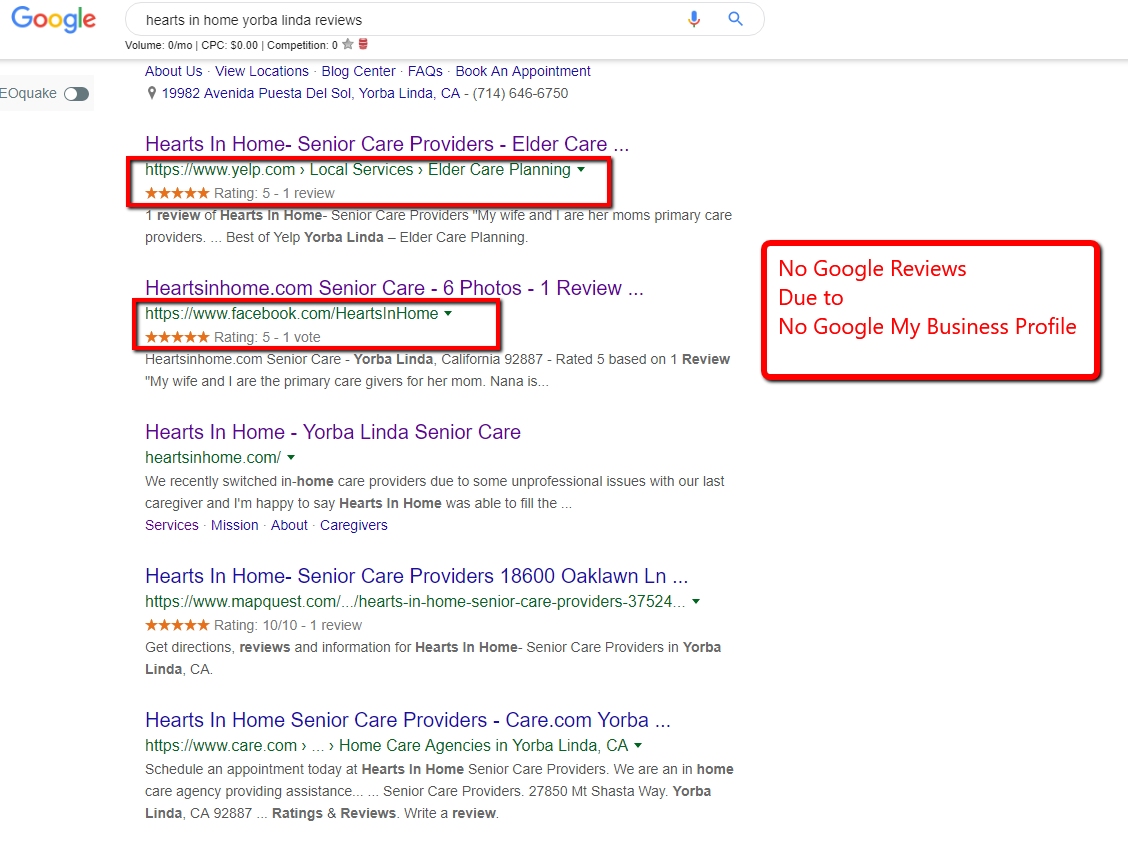Click the facebook.com/HeartsInHome URL text
The height and width of the screenshot is (855, 1128).
[x=291, y=314]
